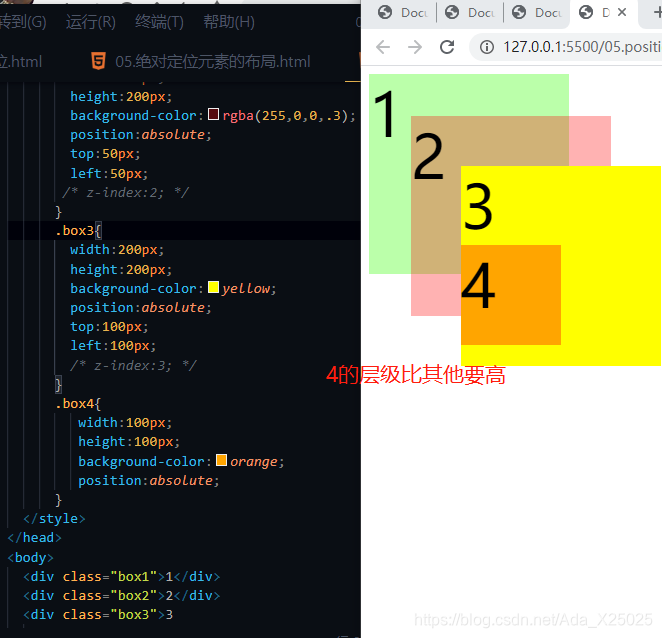This screenshot has height=638, width=662.
Task: Open the 转到(G) menu
Action: (22, 22)
